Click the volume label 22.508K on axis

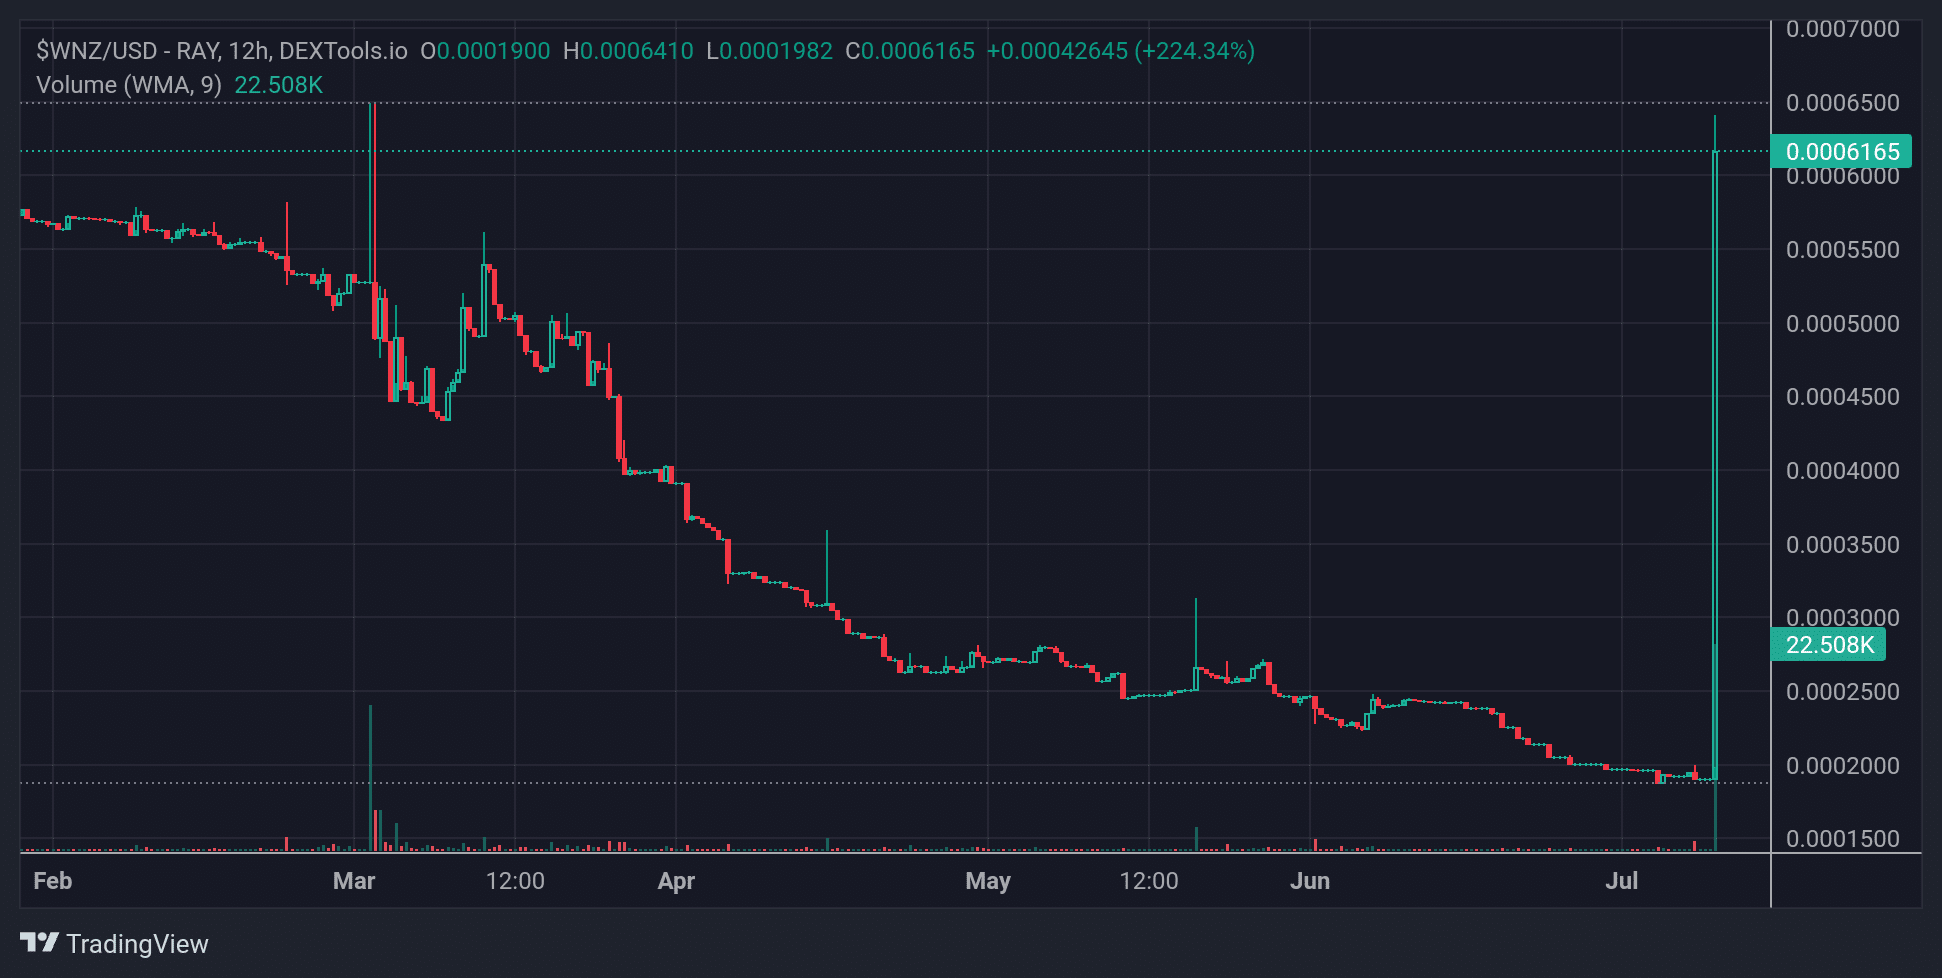coord(1828,645)
